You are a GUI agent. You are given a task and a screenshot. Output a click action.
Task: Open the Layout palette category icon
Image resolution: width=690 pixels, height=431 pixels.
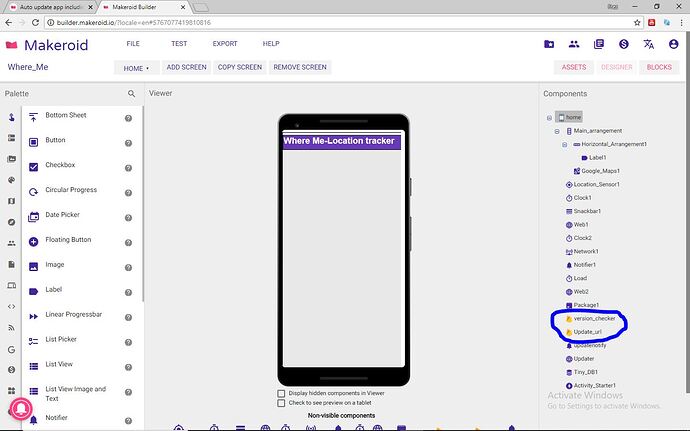point(11,138)
